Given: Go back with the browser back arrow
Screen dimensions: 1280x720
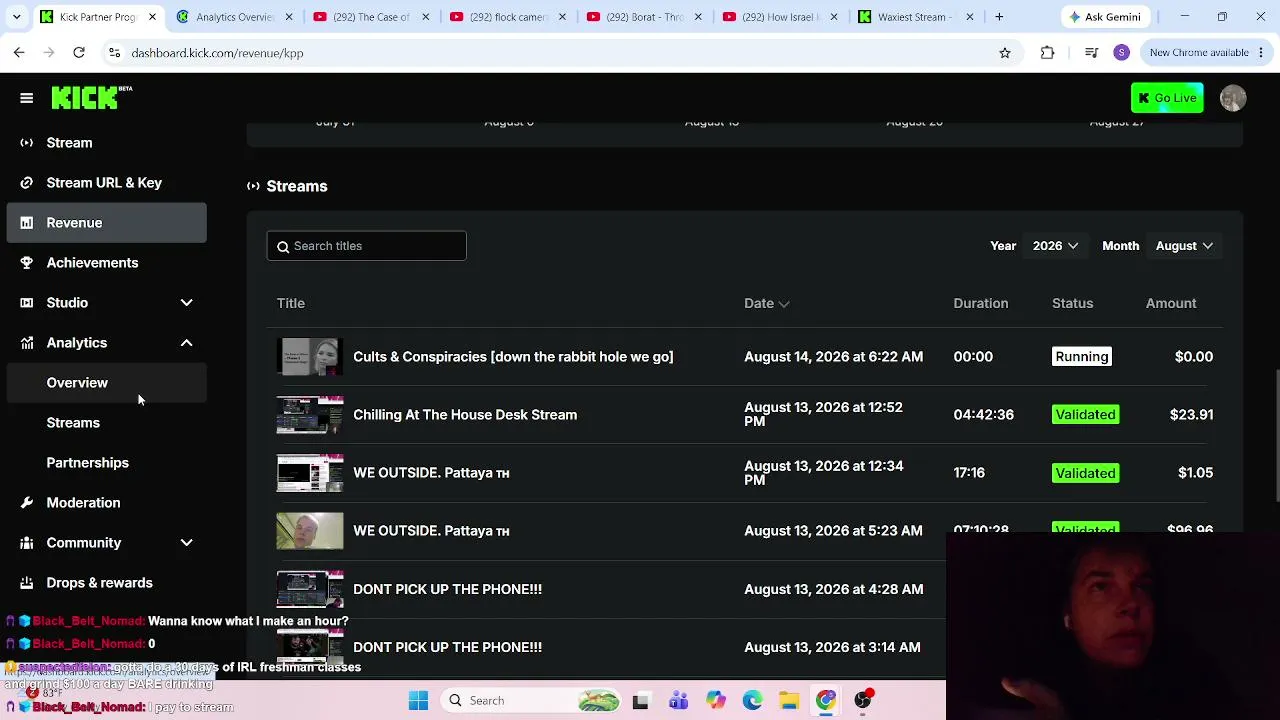Looking at the screenshot, I should click(19, 53).
